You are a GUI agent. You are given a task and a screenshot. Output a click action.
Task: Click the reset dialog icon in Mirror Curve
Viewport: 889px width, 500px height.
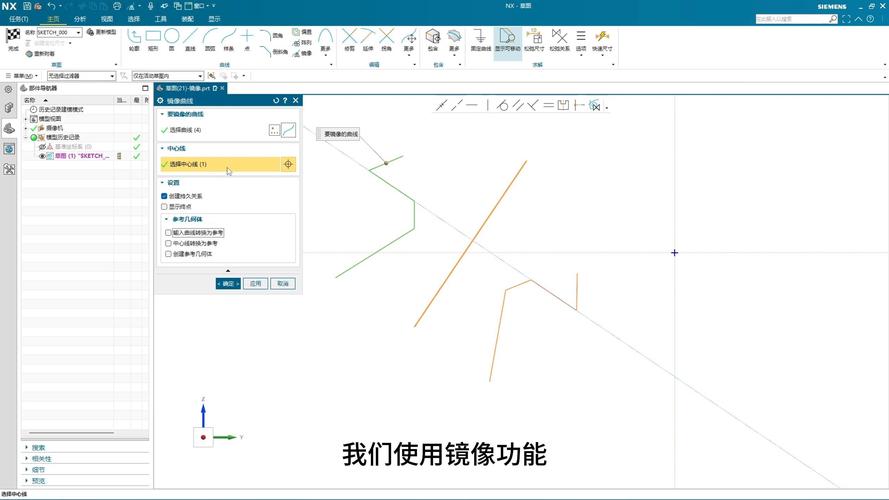tap(276, 100)
